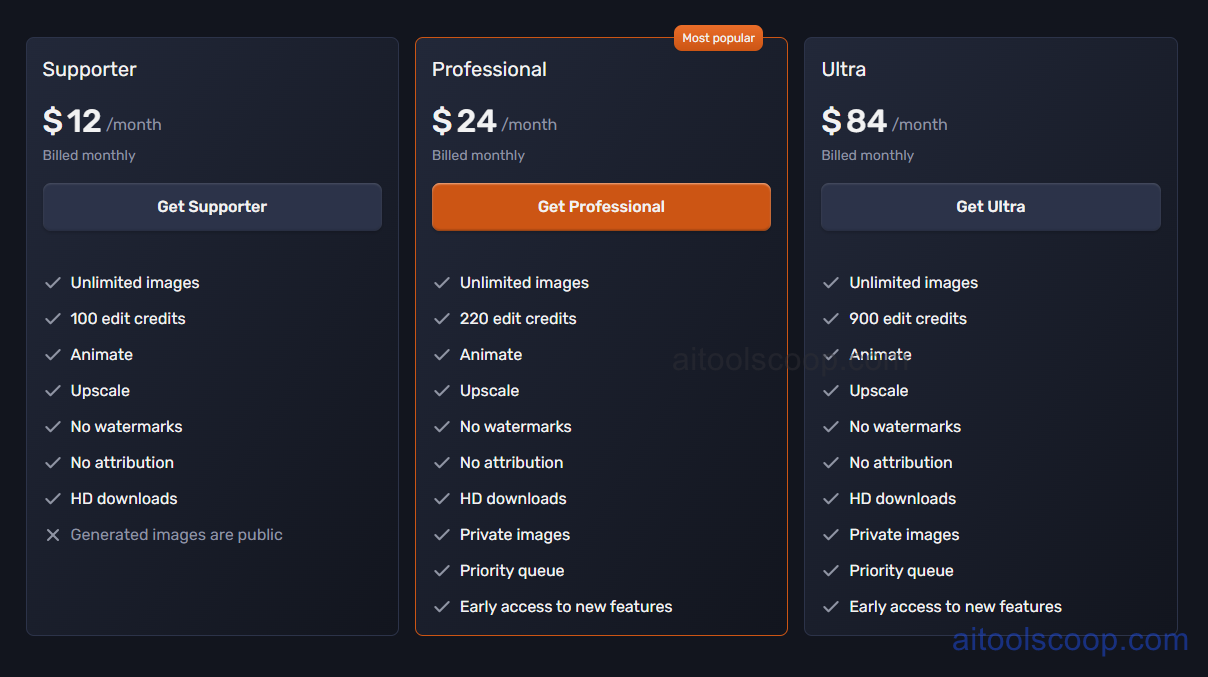Viewport: 1208px width, 677px height.
Task: Click the checkmark beside HD downloads under Supporter
Action: pyautogui.click(x=53, y=499)
